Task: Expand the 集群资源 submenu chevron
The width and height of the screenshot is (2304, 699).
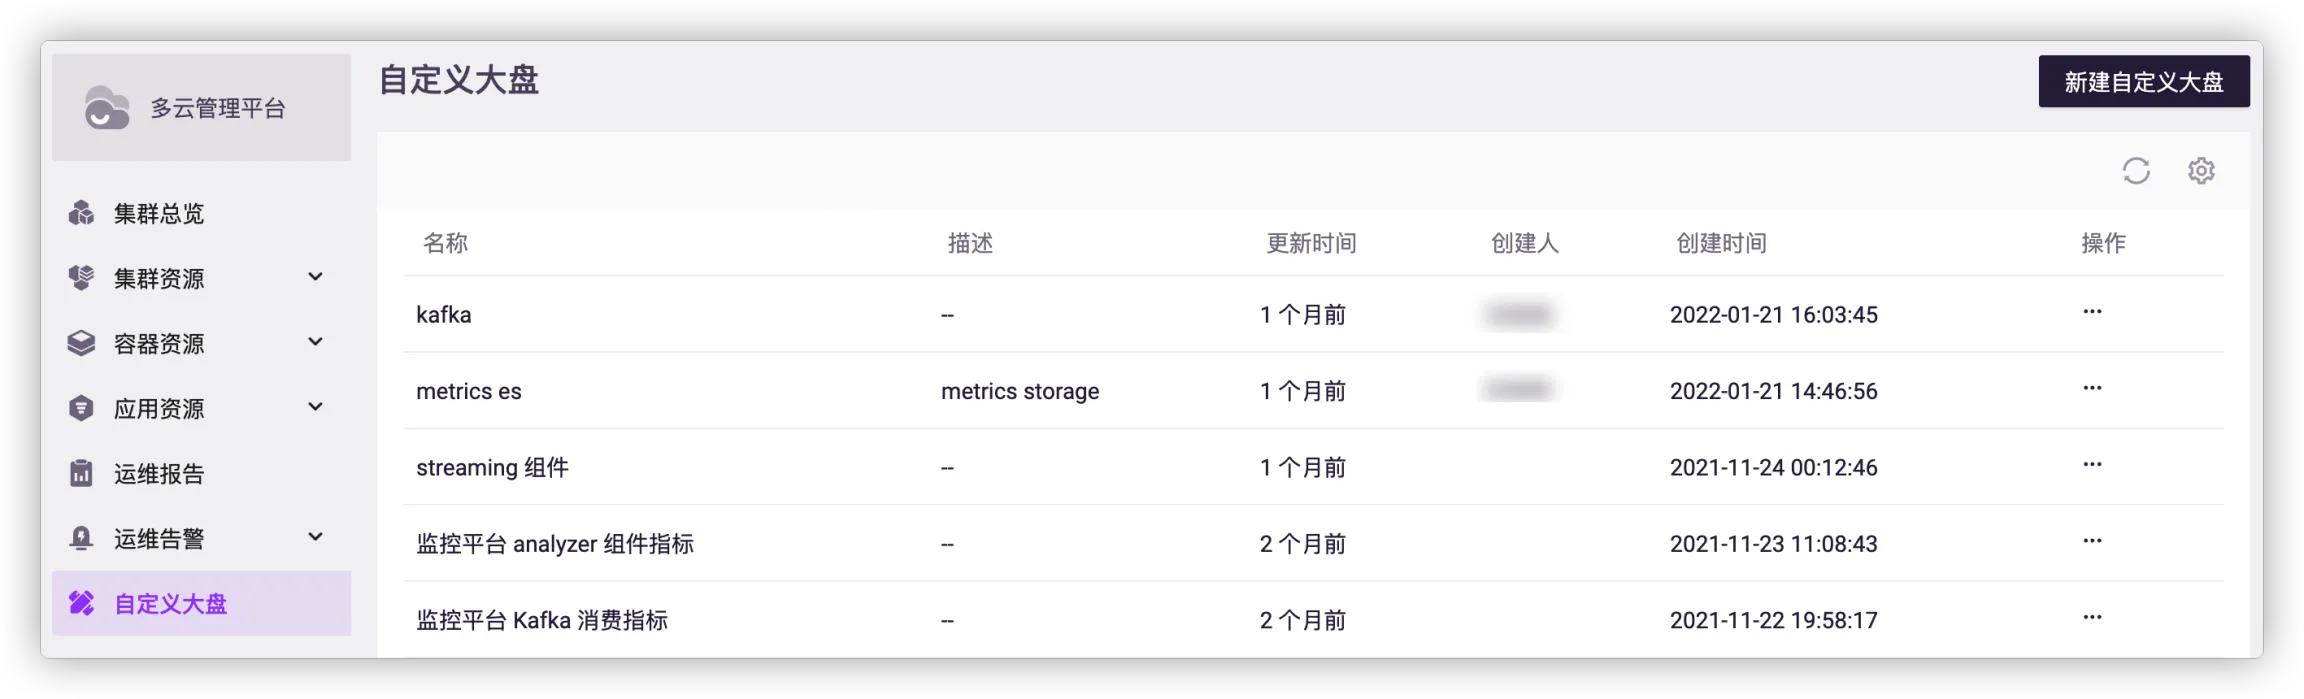Action: pos(315,277)
